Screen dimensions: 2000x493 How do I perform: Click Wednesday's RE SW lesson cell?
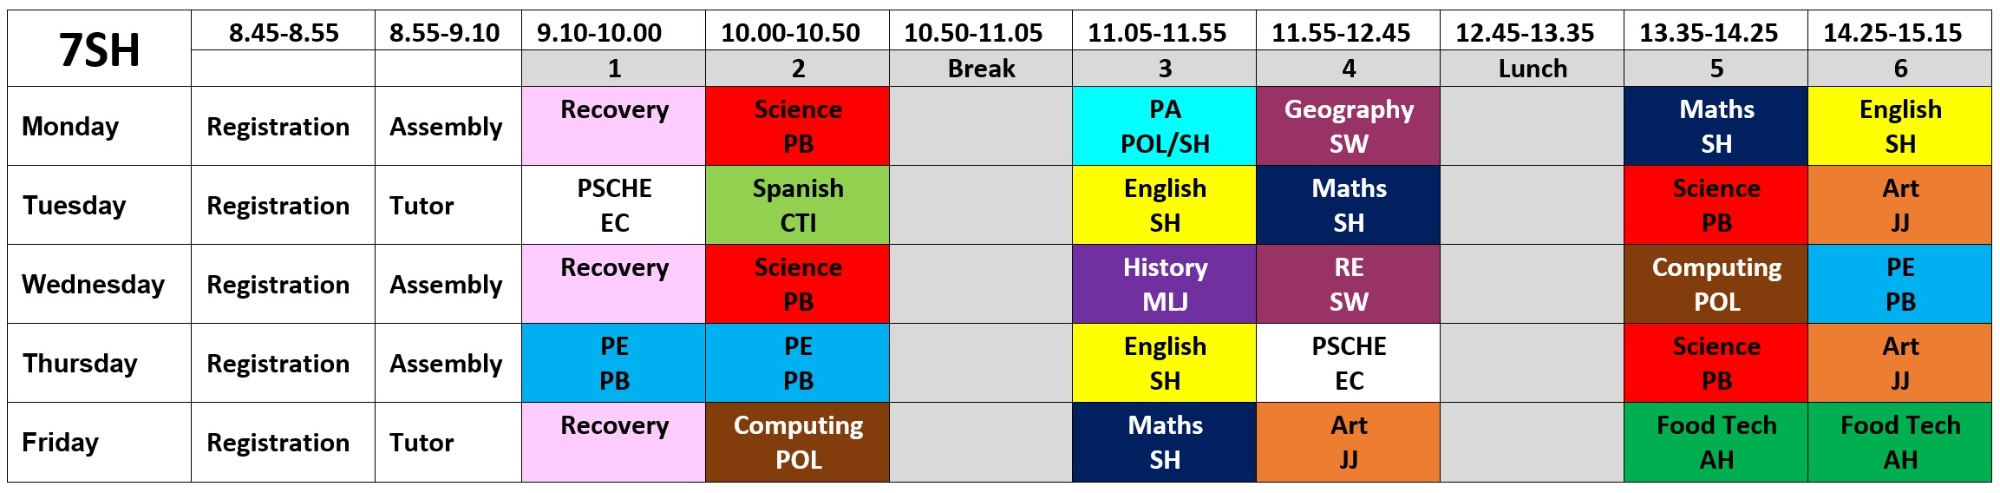click(x=1348, y=284)
